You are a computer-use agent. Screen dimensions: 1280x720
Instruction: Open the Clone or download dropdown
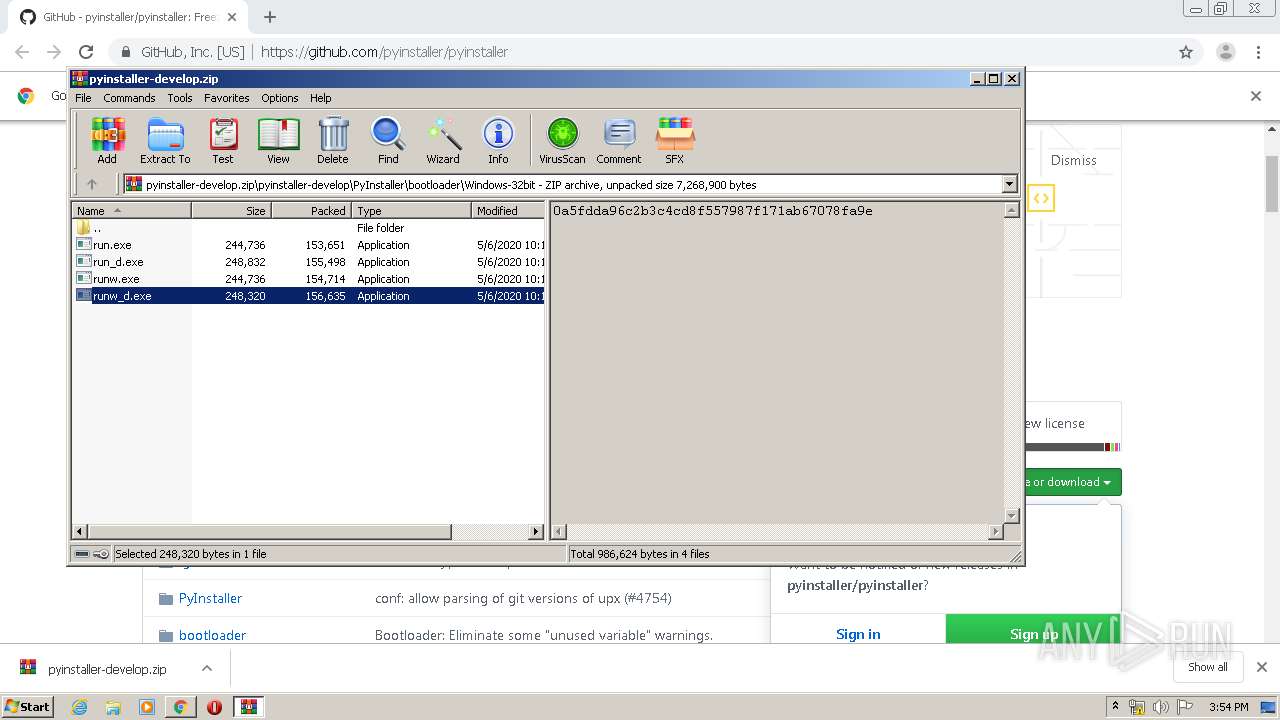coord(1072,482)
